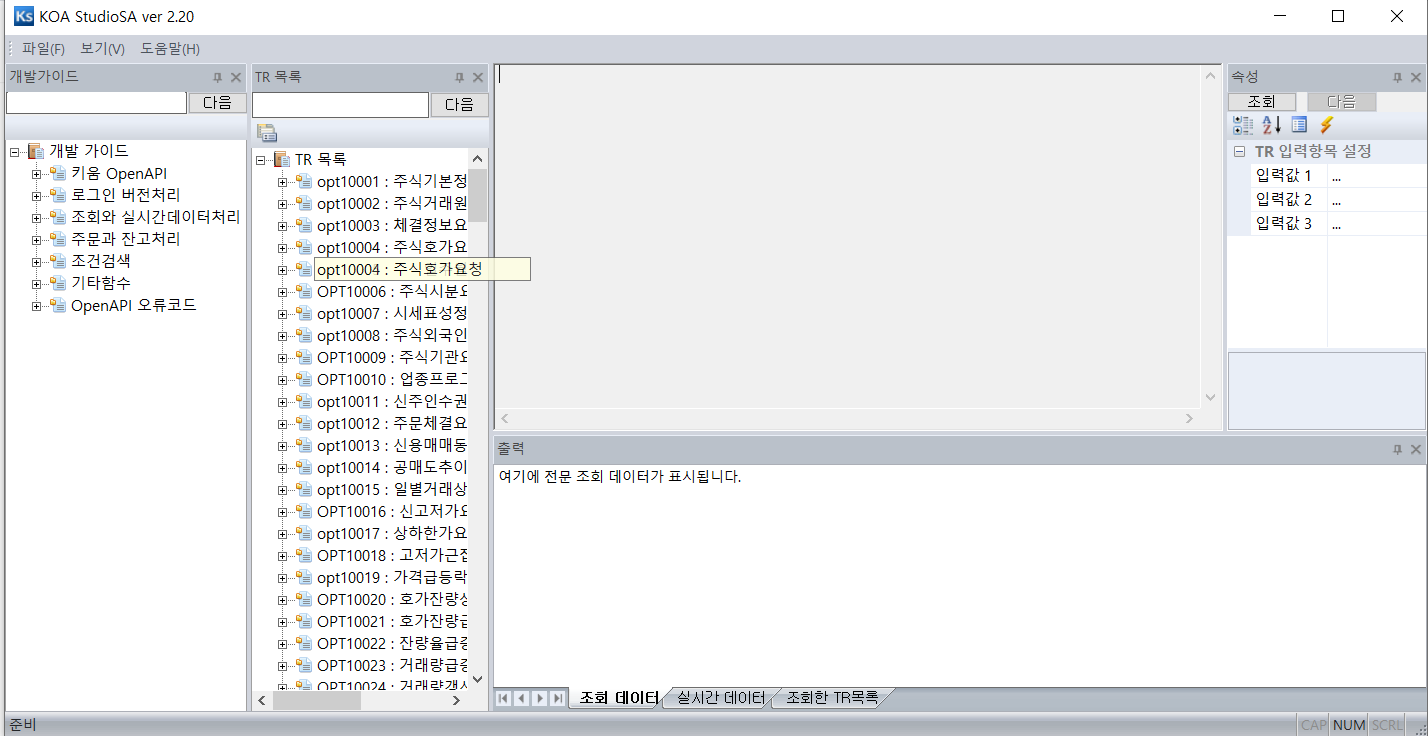Expand the 로그인 버전처리 node
Image resolution: width=1428 pixels, height=736 pixels.
37,196
